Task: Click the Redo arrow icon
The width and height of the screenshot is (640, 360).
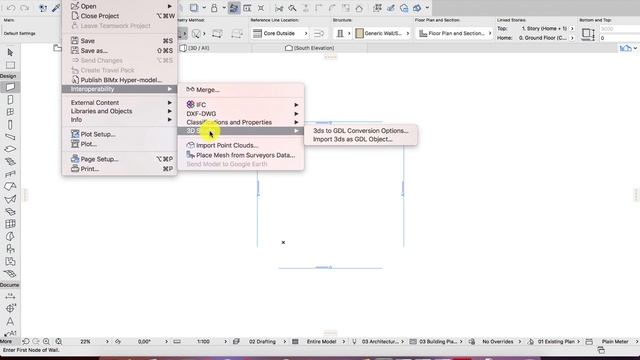Action: (x=24, y=8)
